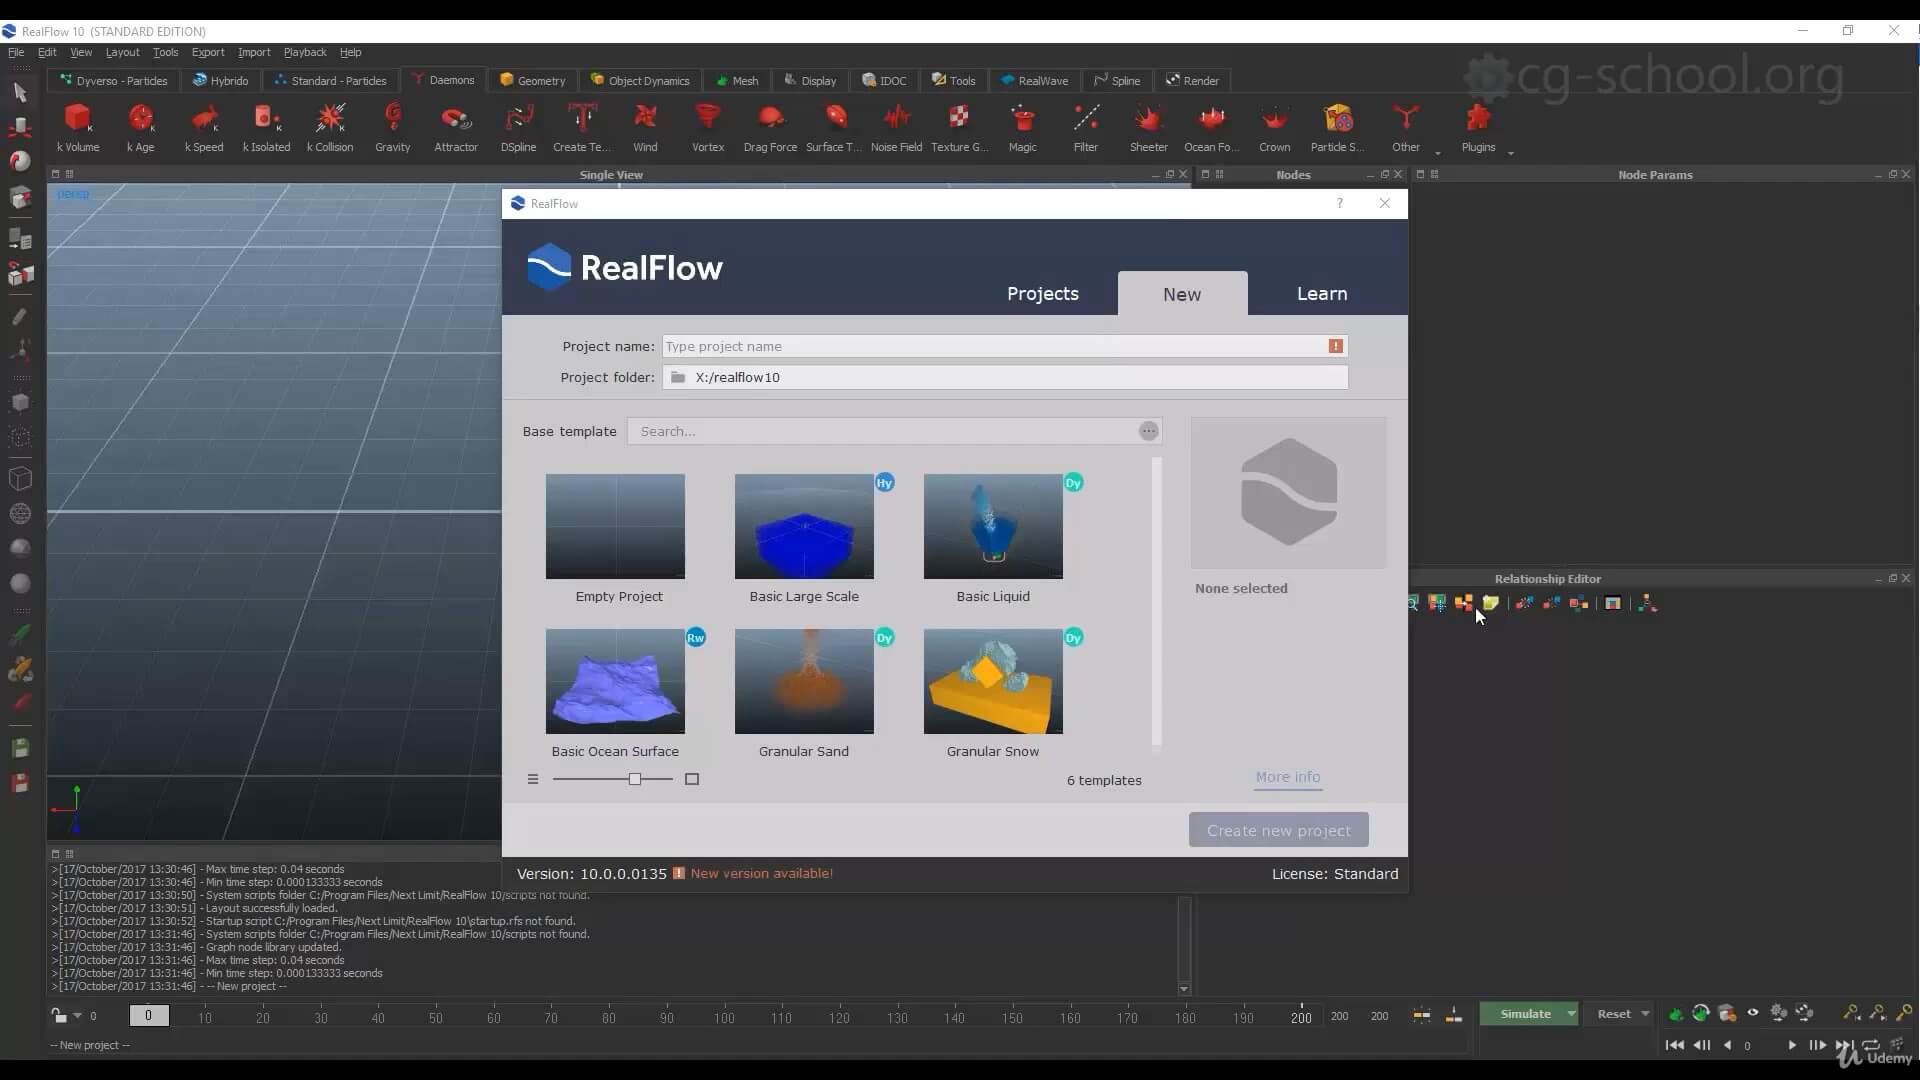The height and width of the screenshot is (1080, 1920).
Task: Open the Layout menu
Action: pos(122,52)
